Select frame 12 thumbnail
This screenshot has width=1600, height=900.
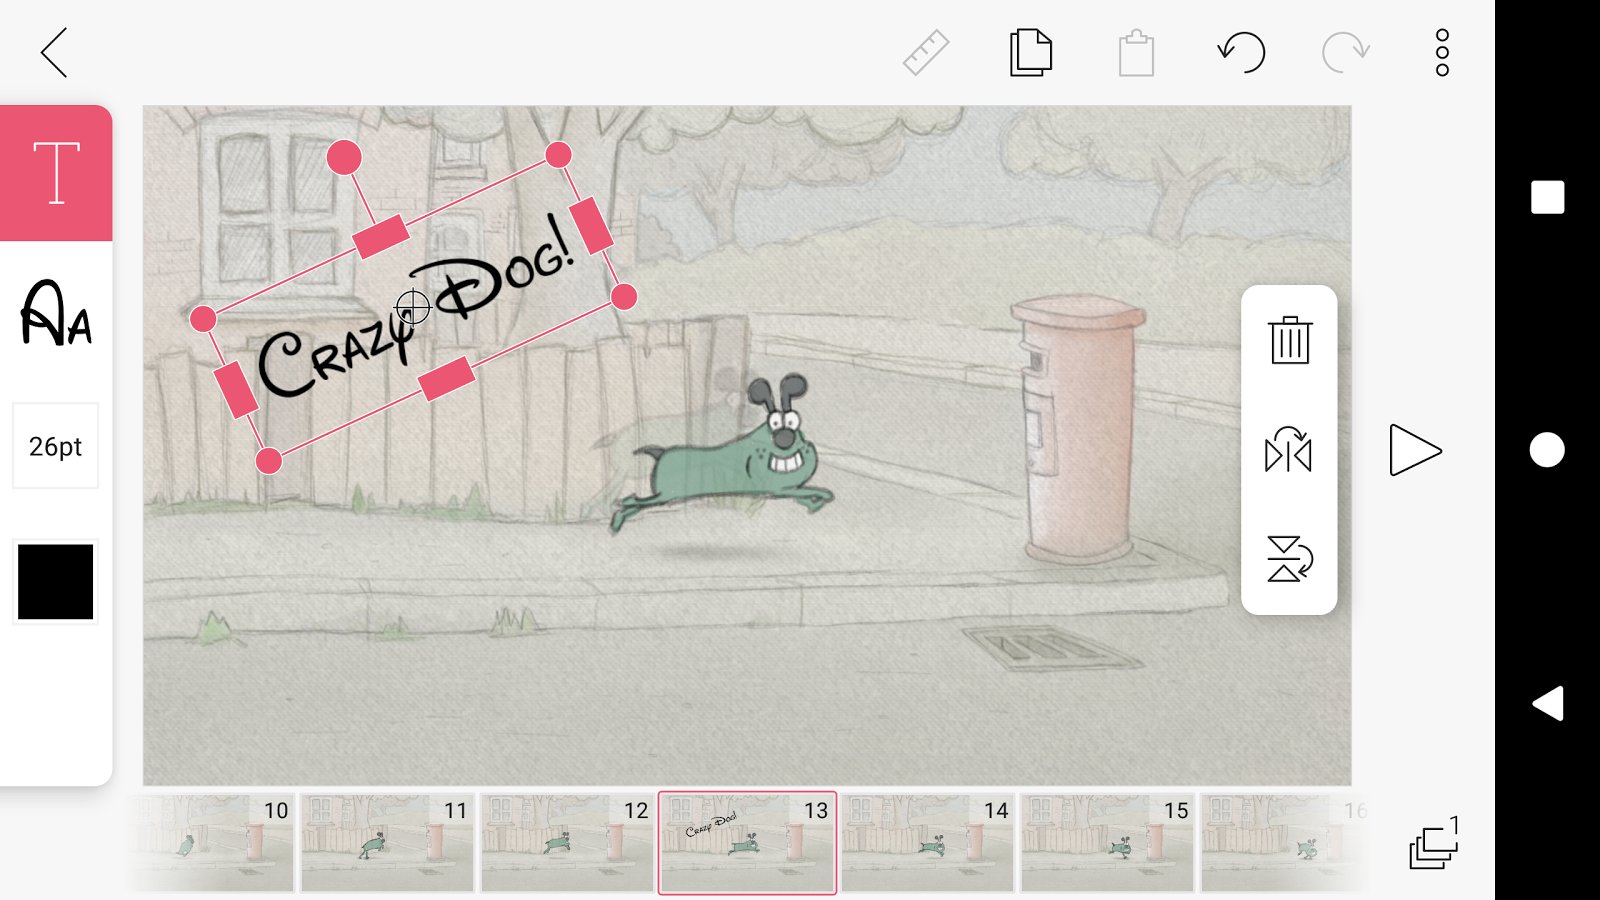click(567, 842)
